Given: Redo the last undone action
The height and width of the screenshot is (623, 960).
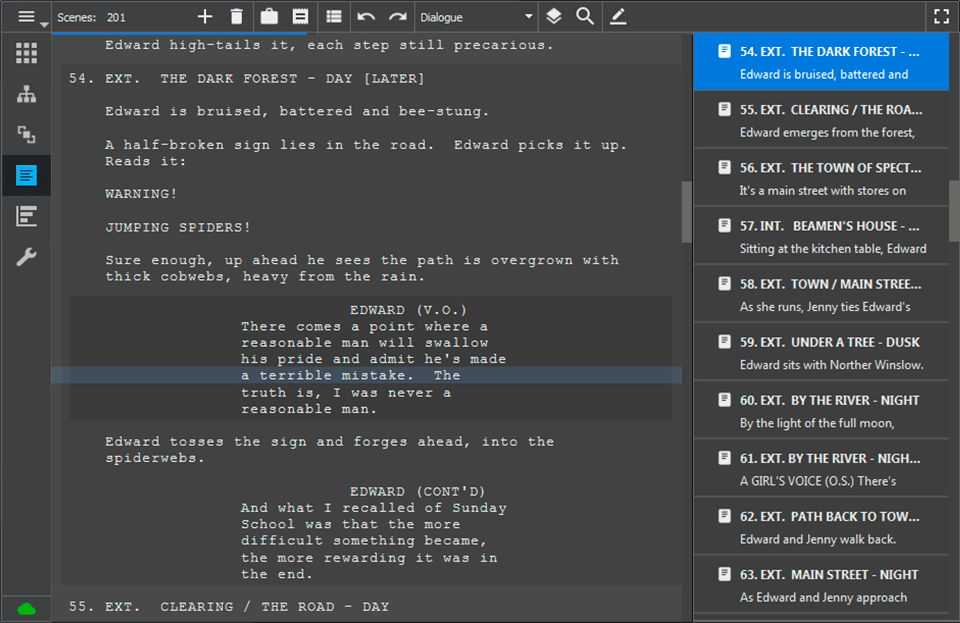Looking at the screenshot, I should coord(398,17).
